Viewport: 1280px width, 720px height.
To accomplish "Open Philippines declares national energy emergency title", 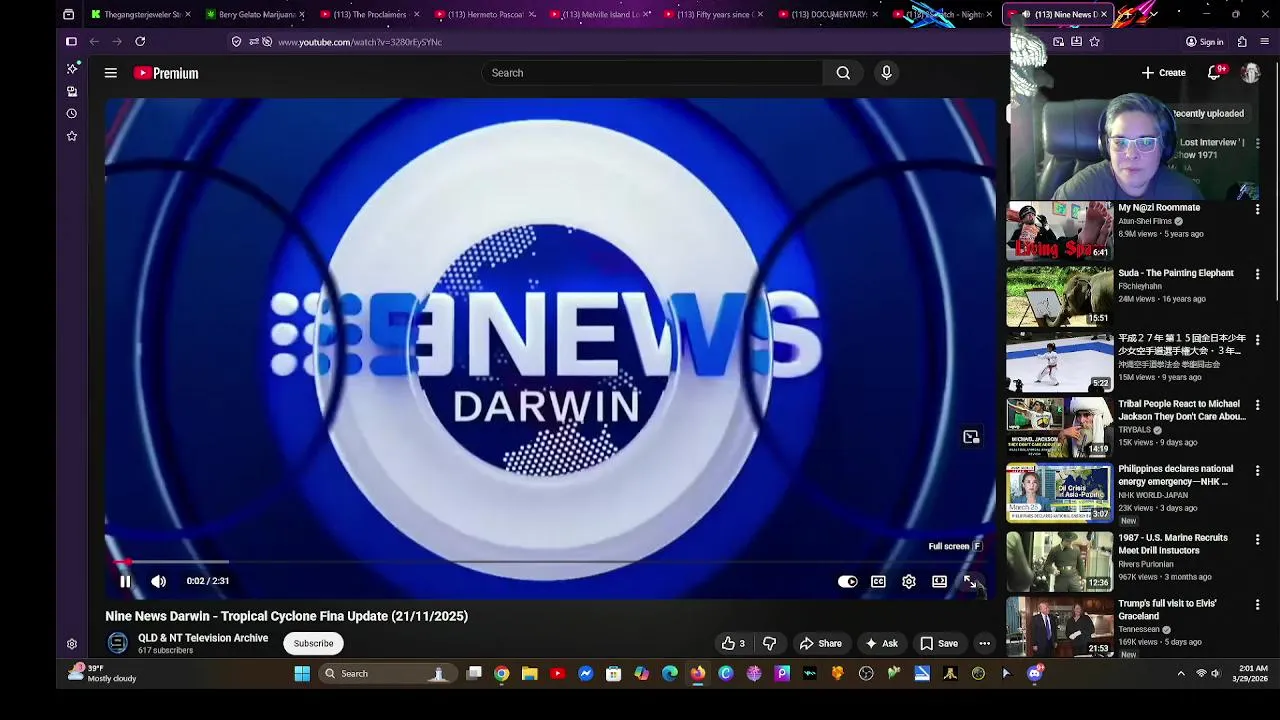I will [x=1176, y=475].
